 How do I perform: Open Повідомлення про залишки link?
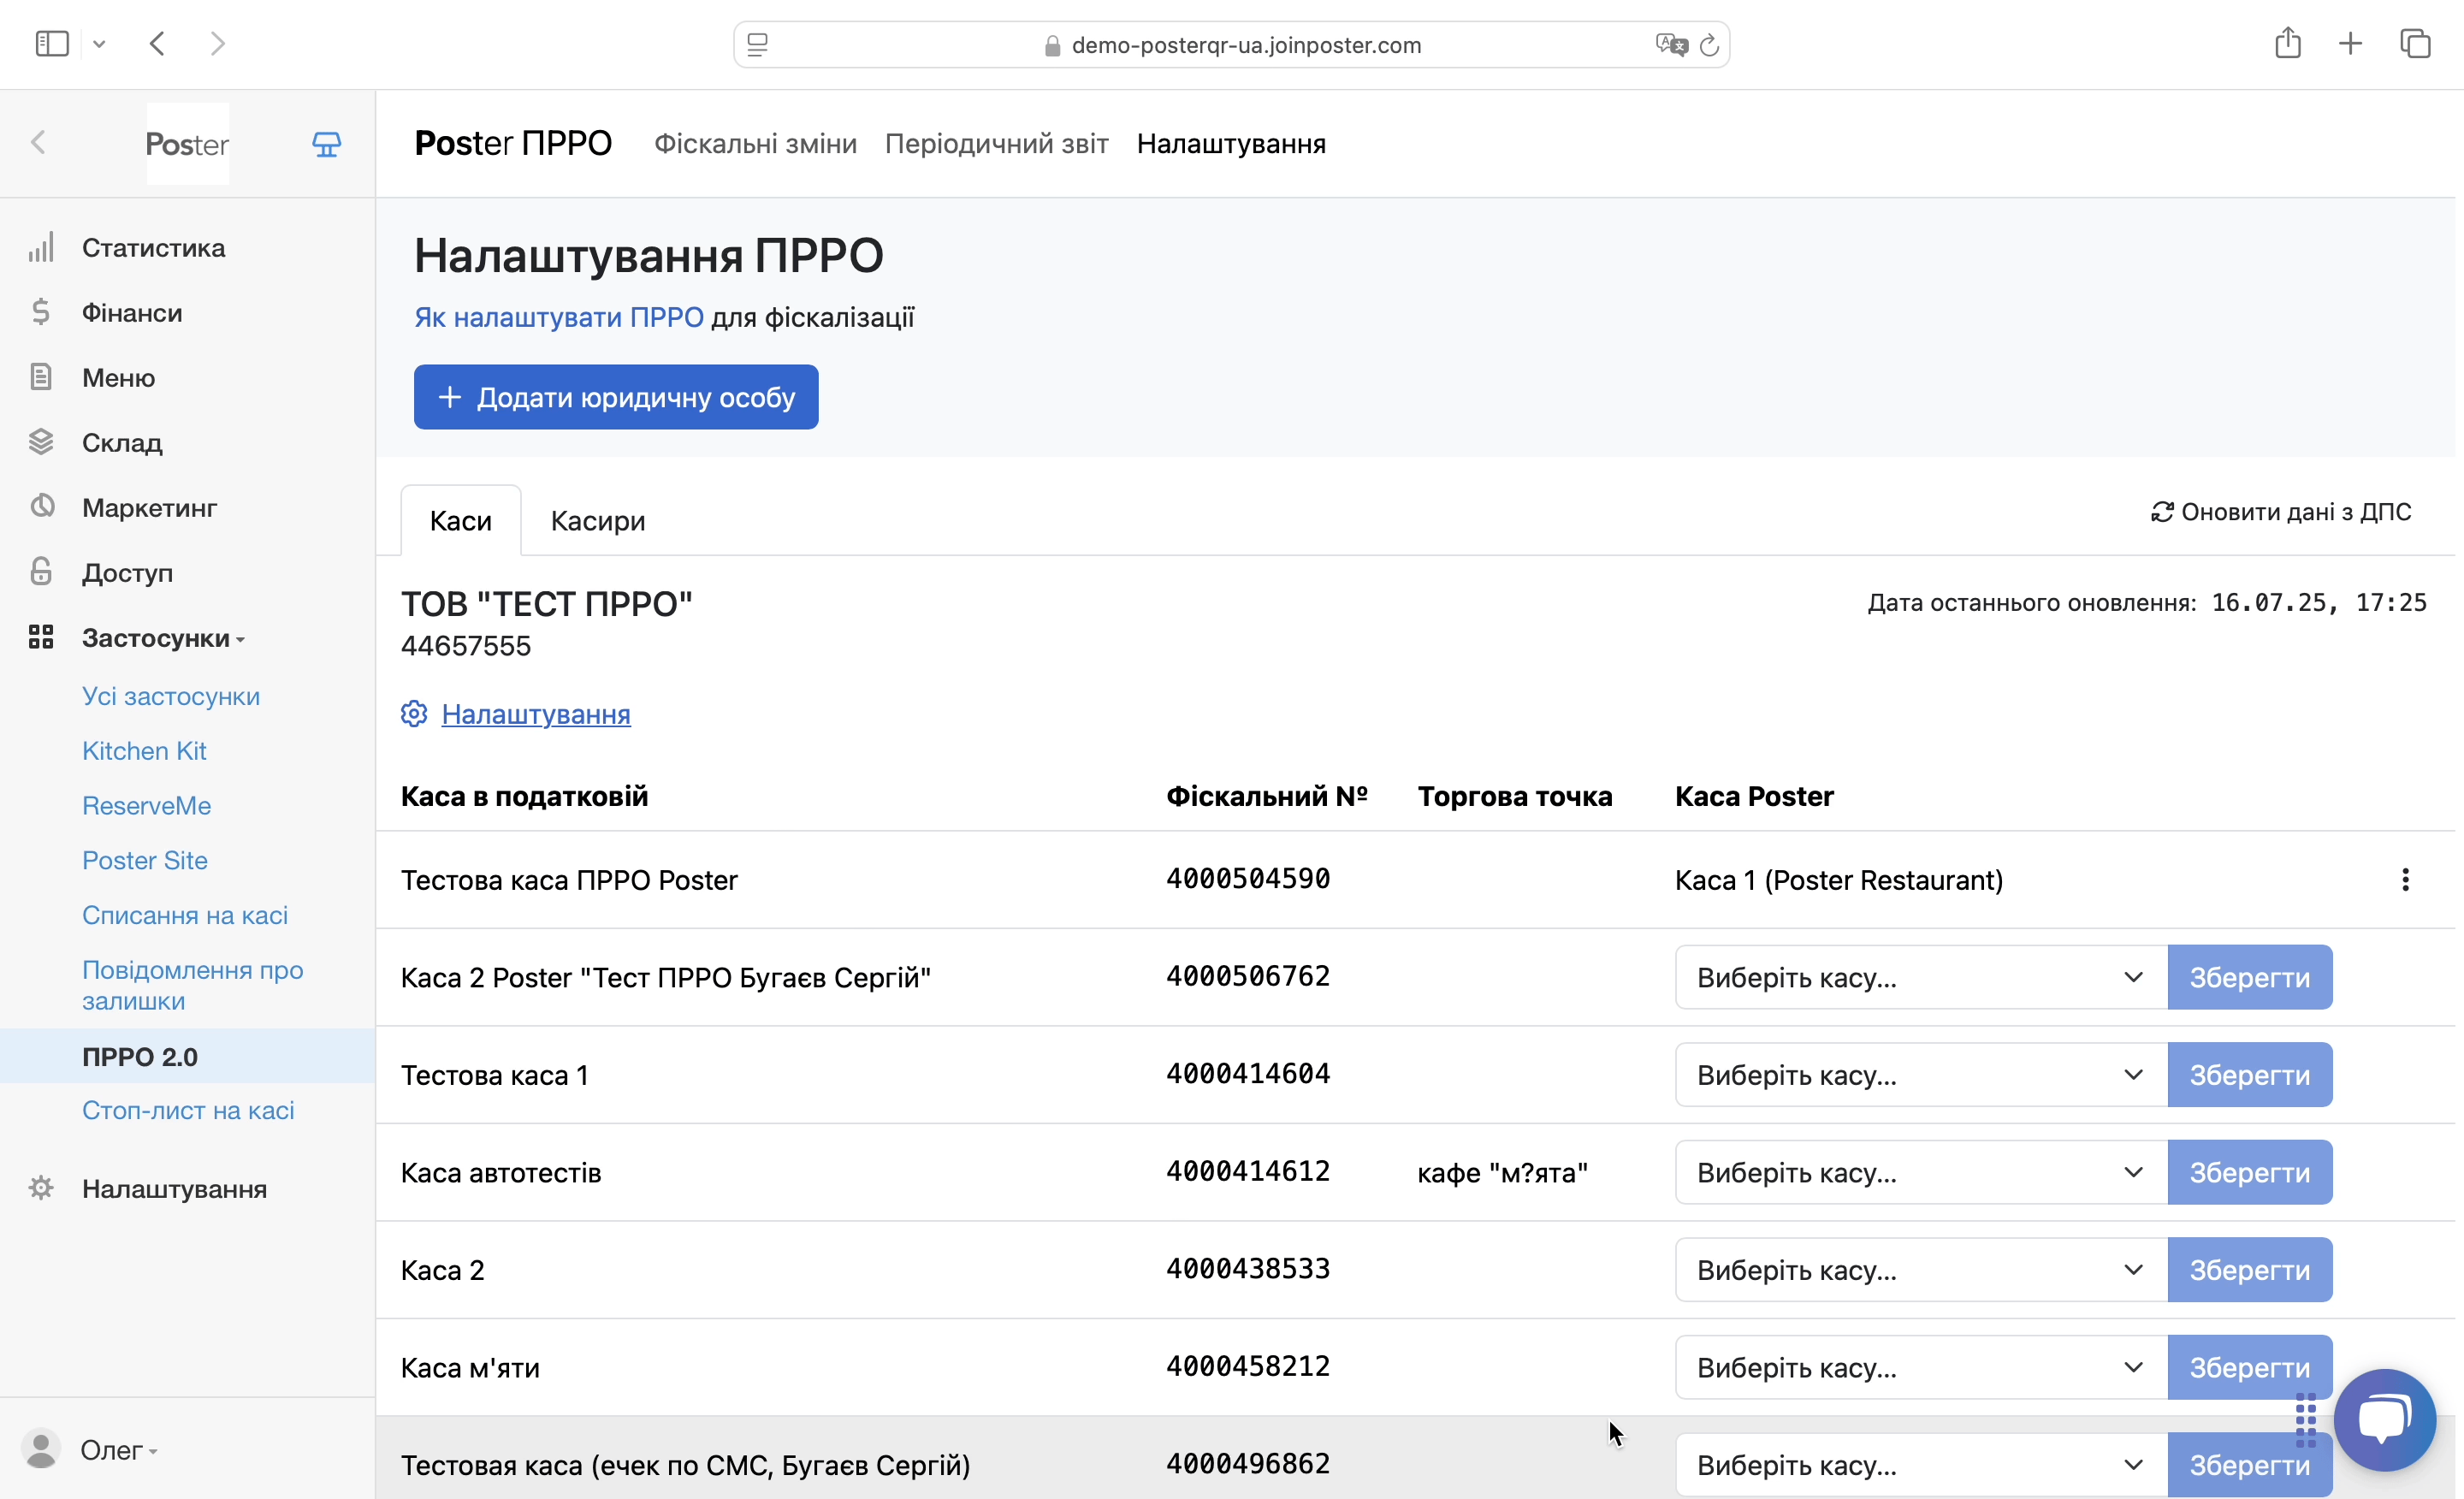click(x=192, y=985)
